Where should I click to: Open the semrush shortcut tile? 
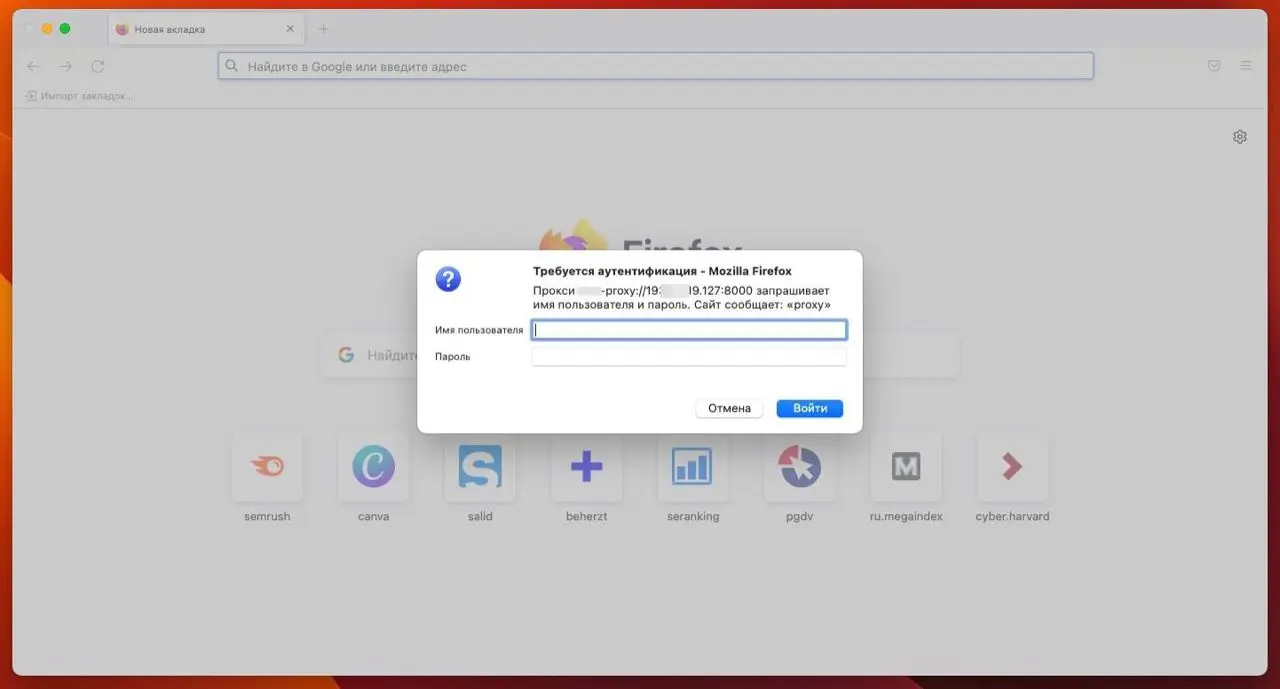point(267,467)
